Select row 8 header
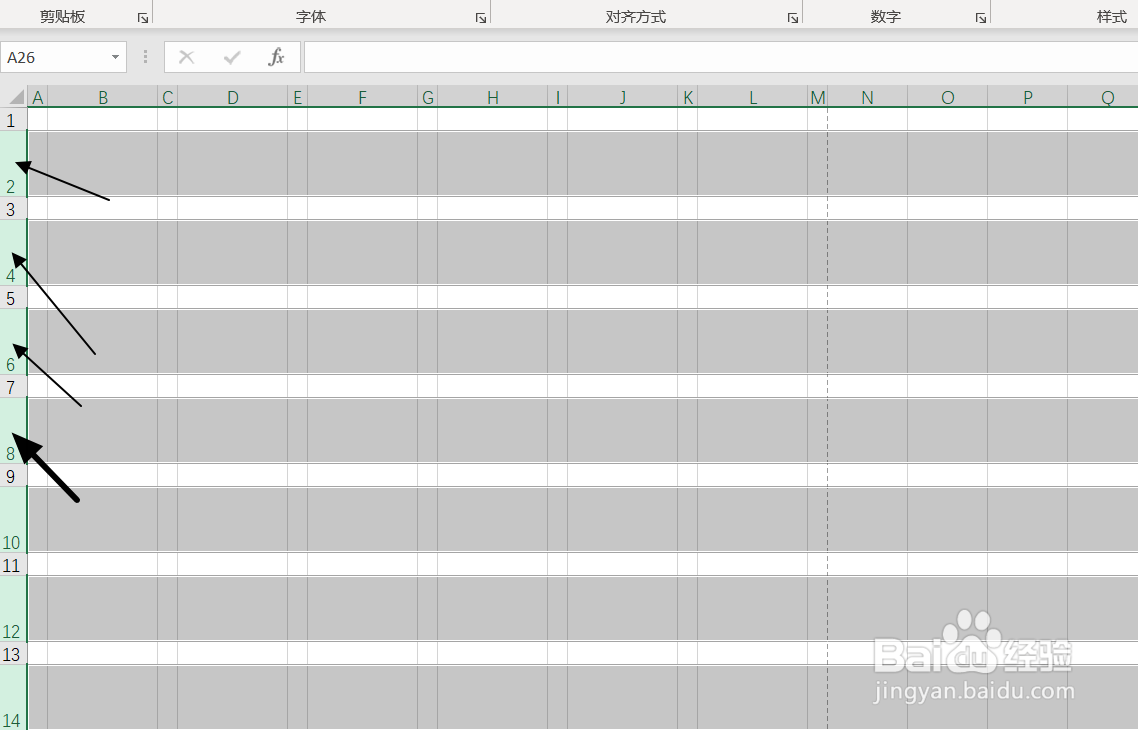This screenshot has width=1138, height=730. point(13,430)
